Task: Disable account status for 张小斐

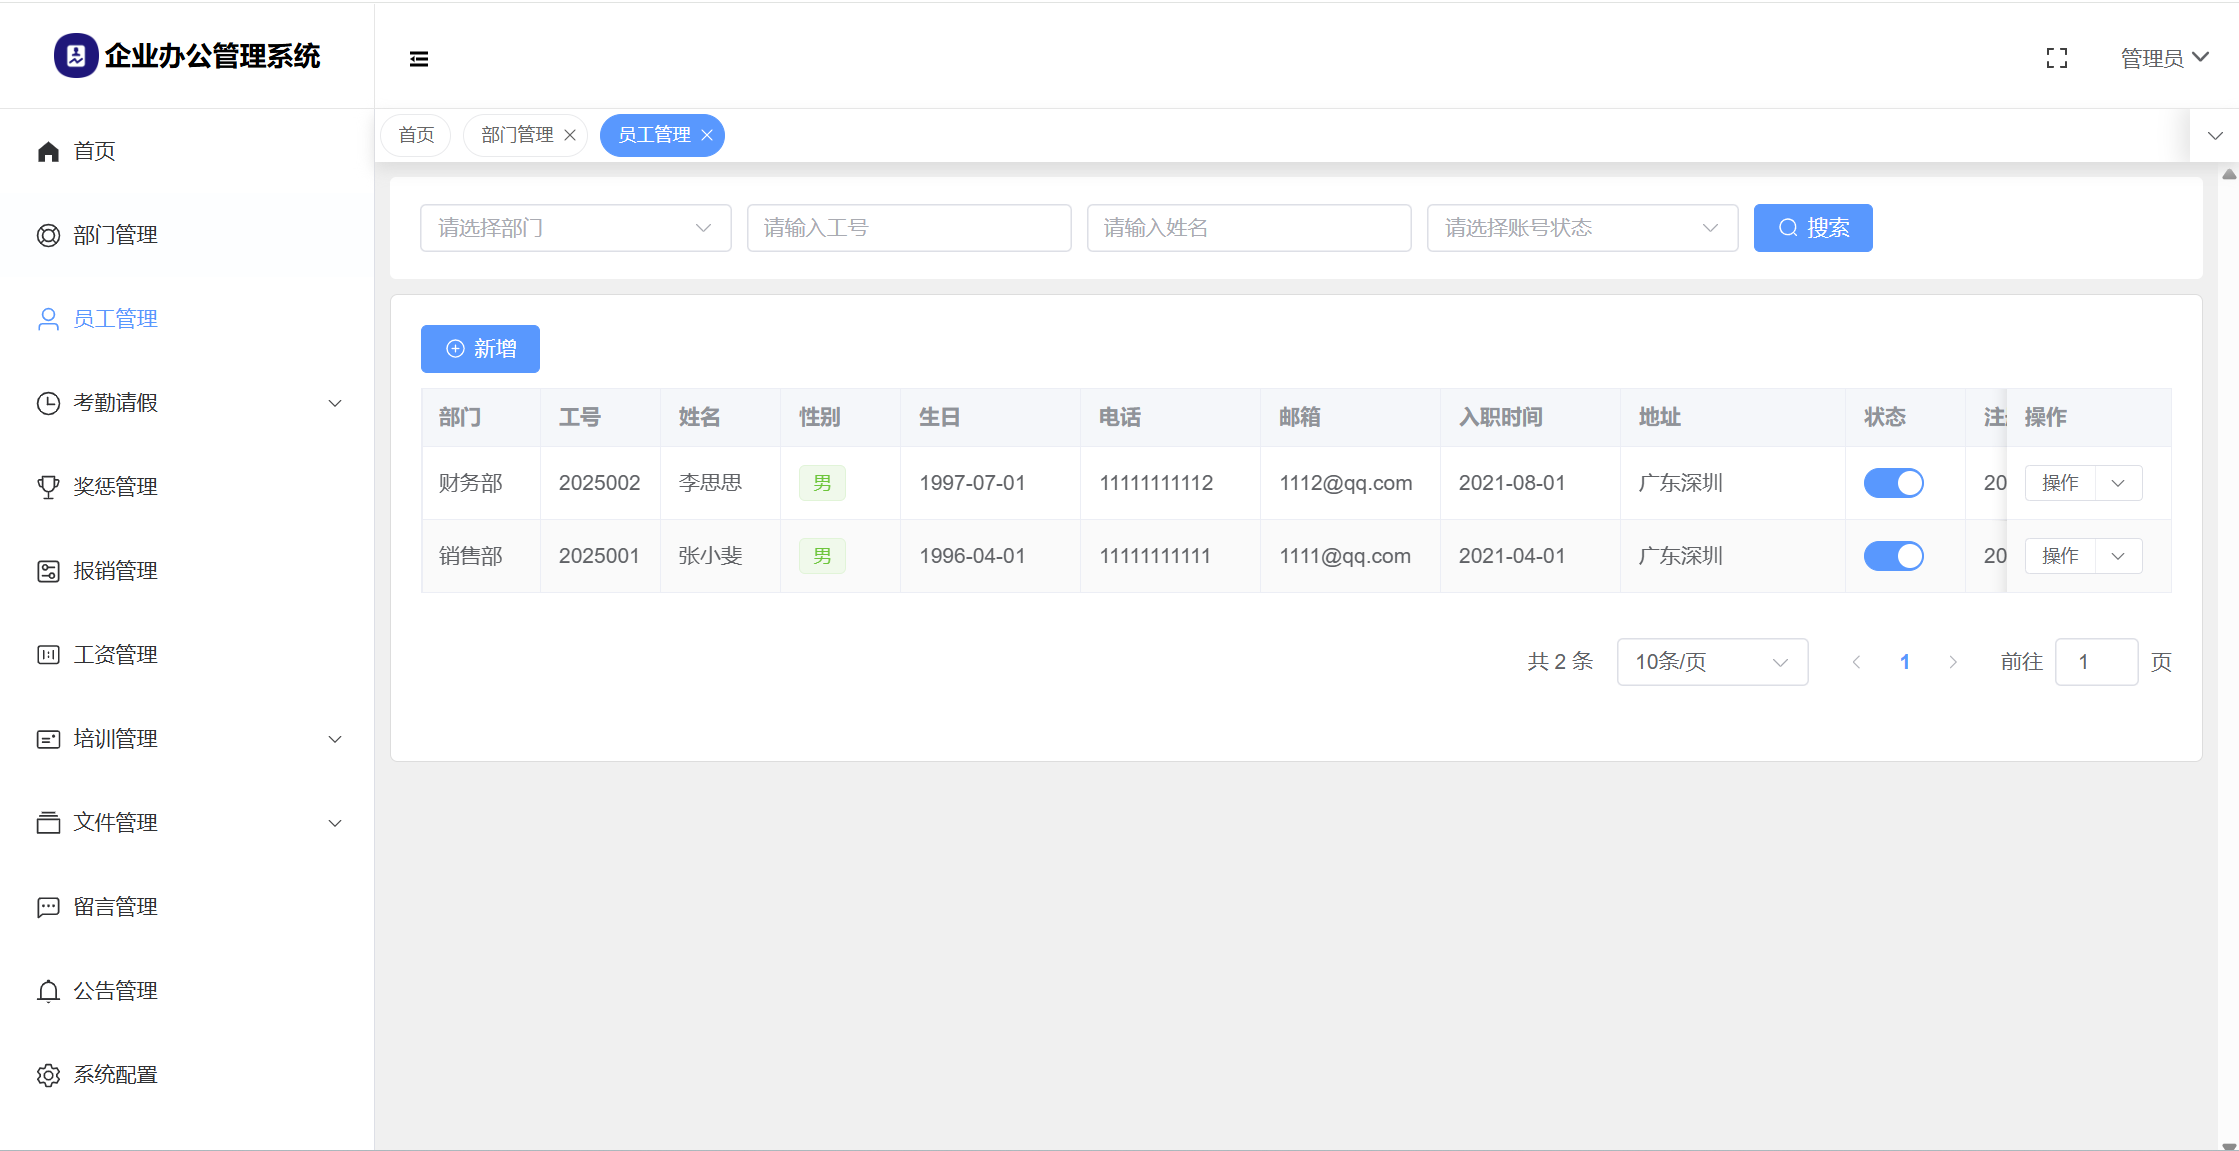Action: 1893,556
